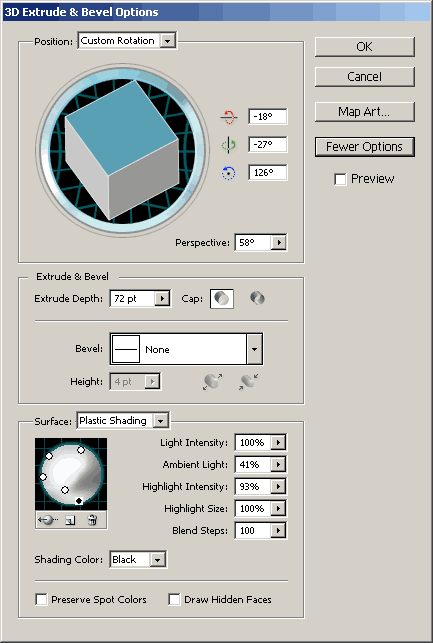Click the Bevel Extent In icon
433x643 pixels.
coord(248,381)
